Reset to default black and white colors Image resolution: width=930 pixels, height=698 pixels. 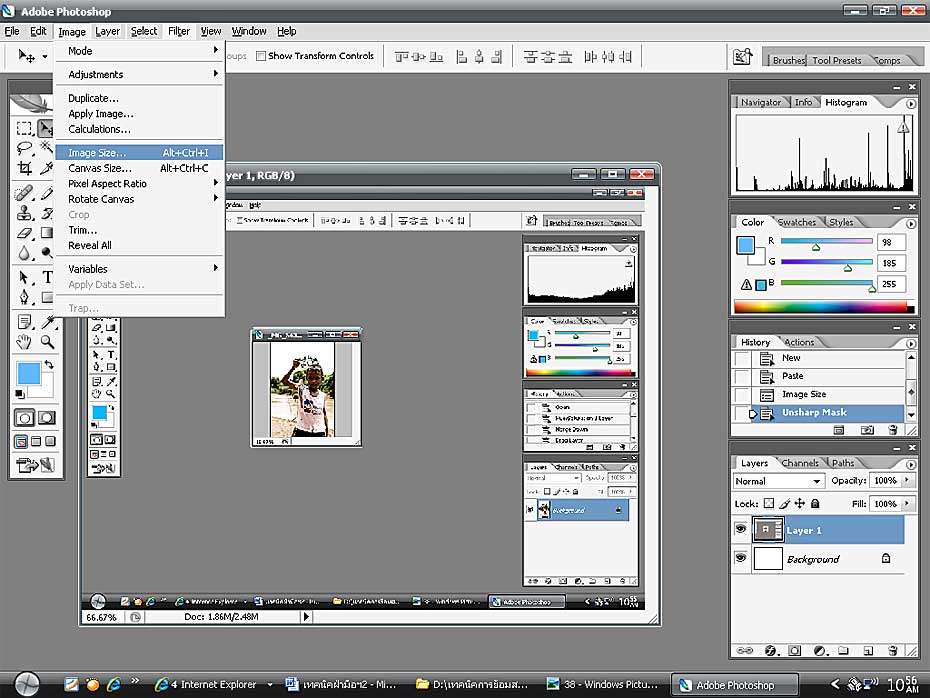point(20,394)
